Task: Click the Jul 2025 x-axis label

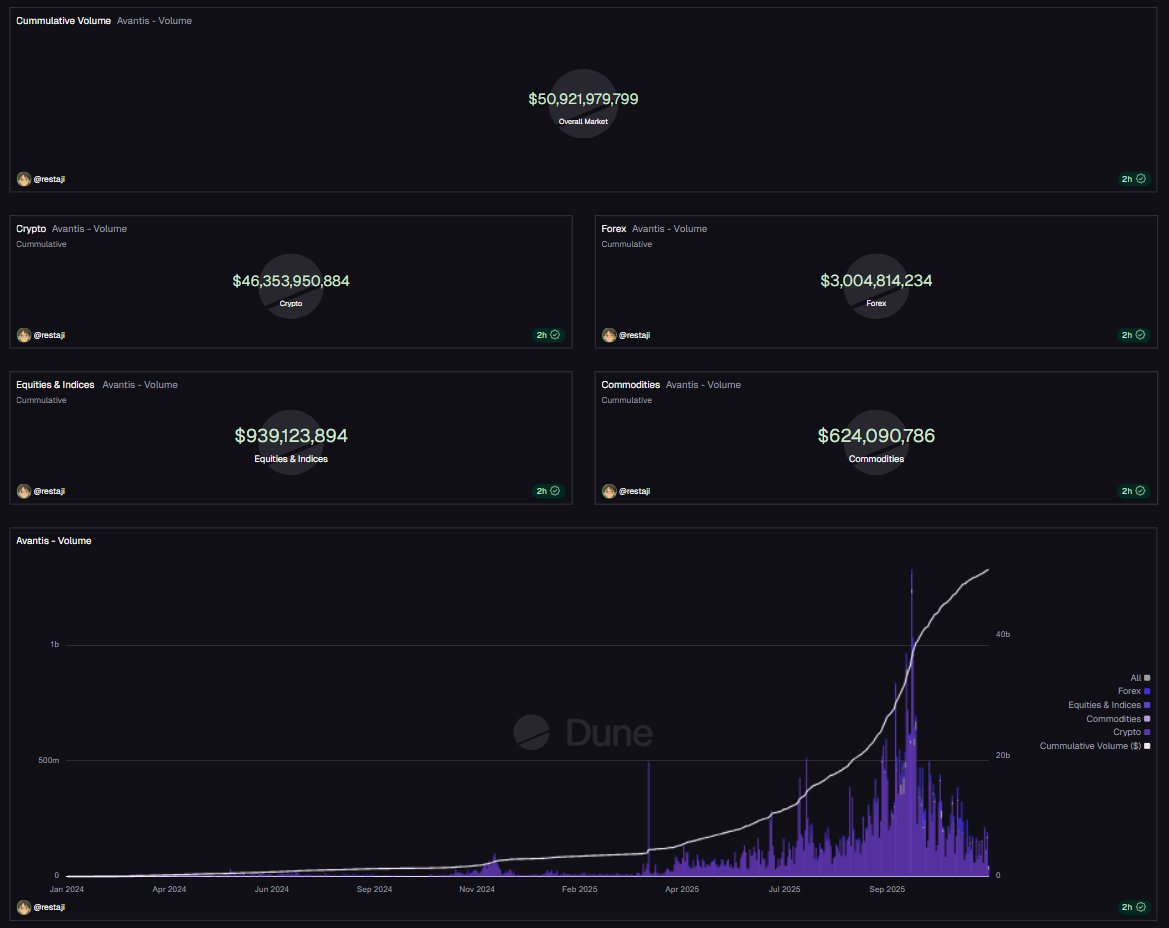Action: tap(784, 889)
